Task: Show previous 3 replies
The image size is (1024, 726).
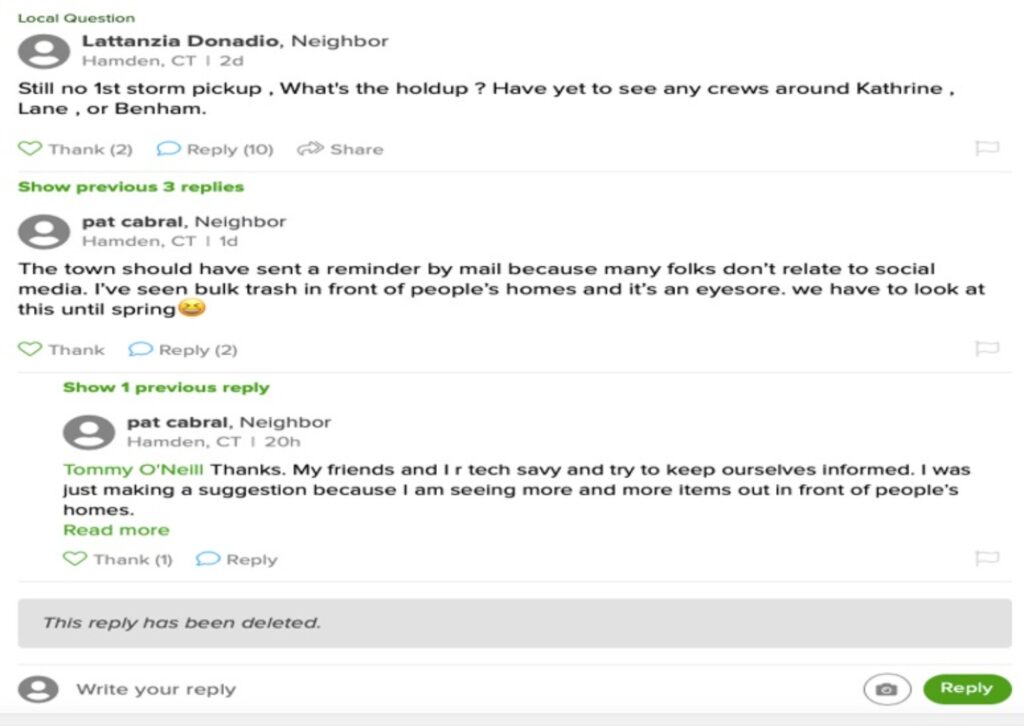Action: (131, 187)
